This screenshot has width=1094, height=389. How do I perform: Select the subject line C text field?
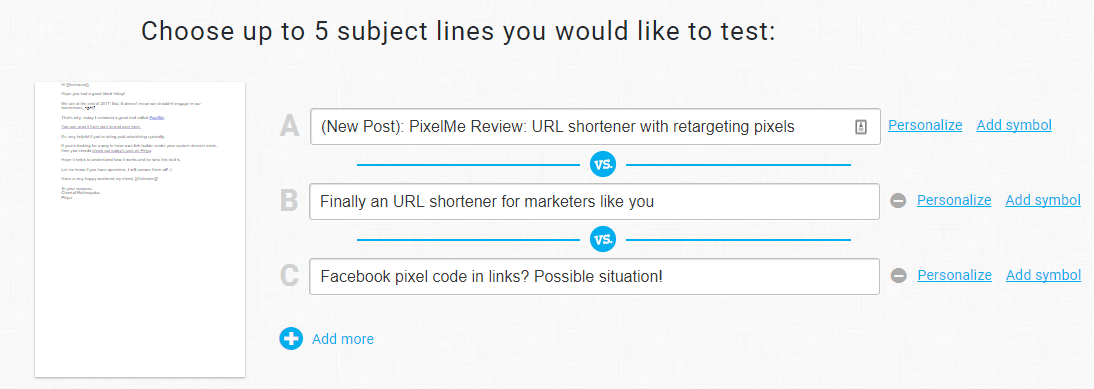pyautogui.click(x=594, y=276)
